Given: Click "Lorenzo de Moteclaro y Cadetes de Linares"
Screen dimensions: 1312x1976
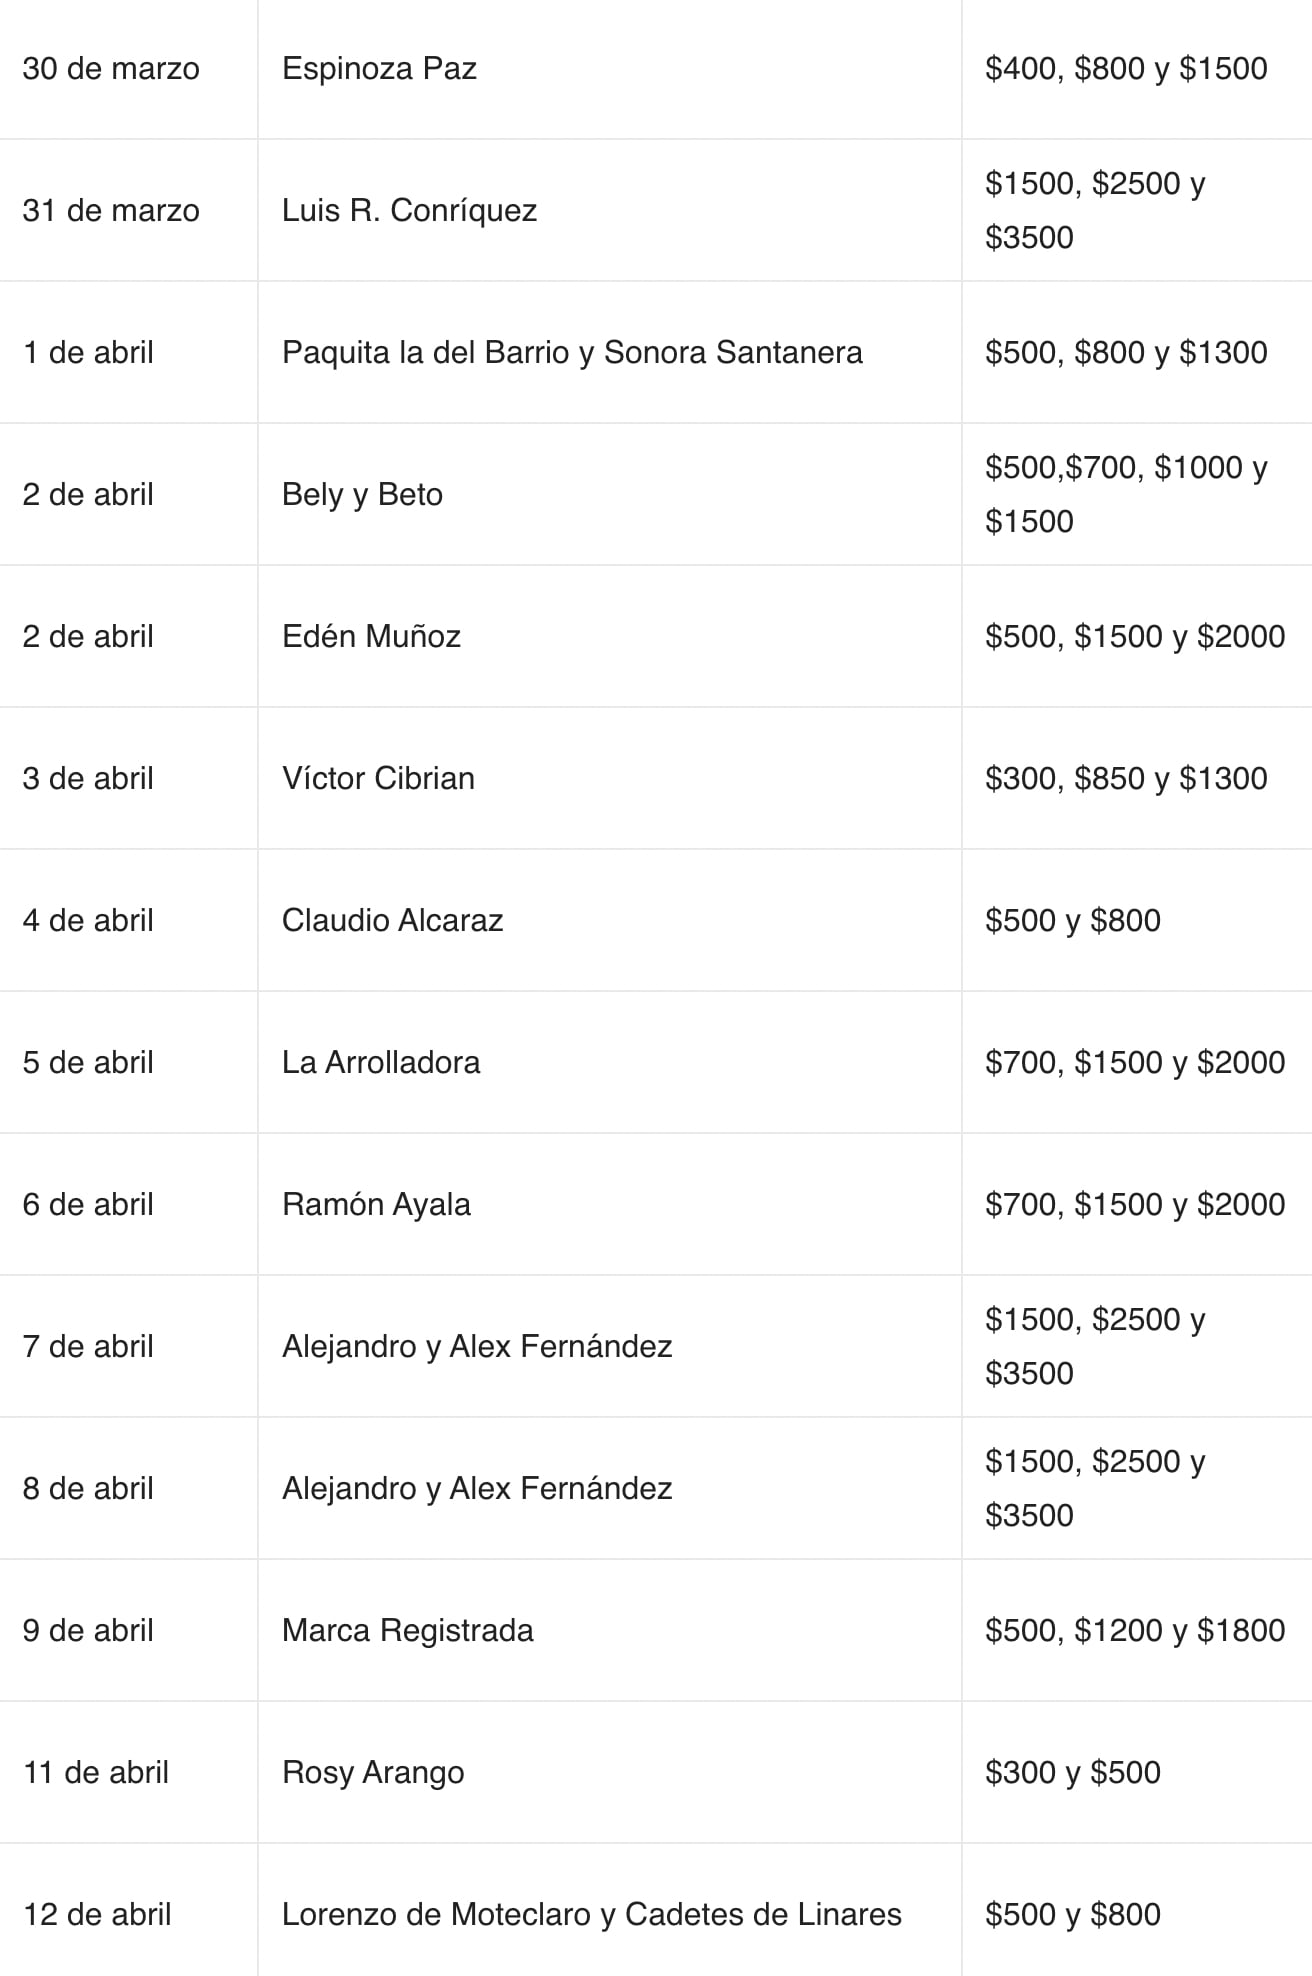Looking at the screenshot, I should click(591, 1914).
